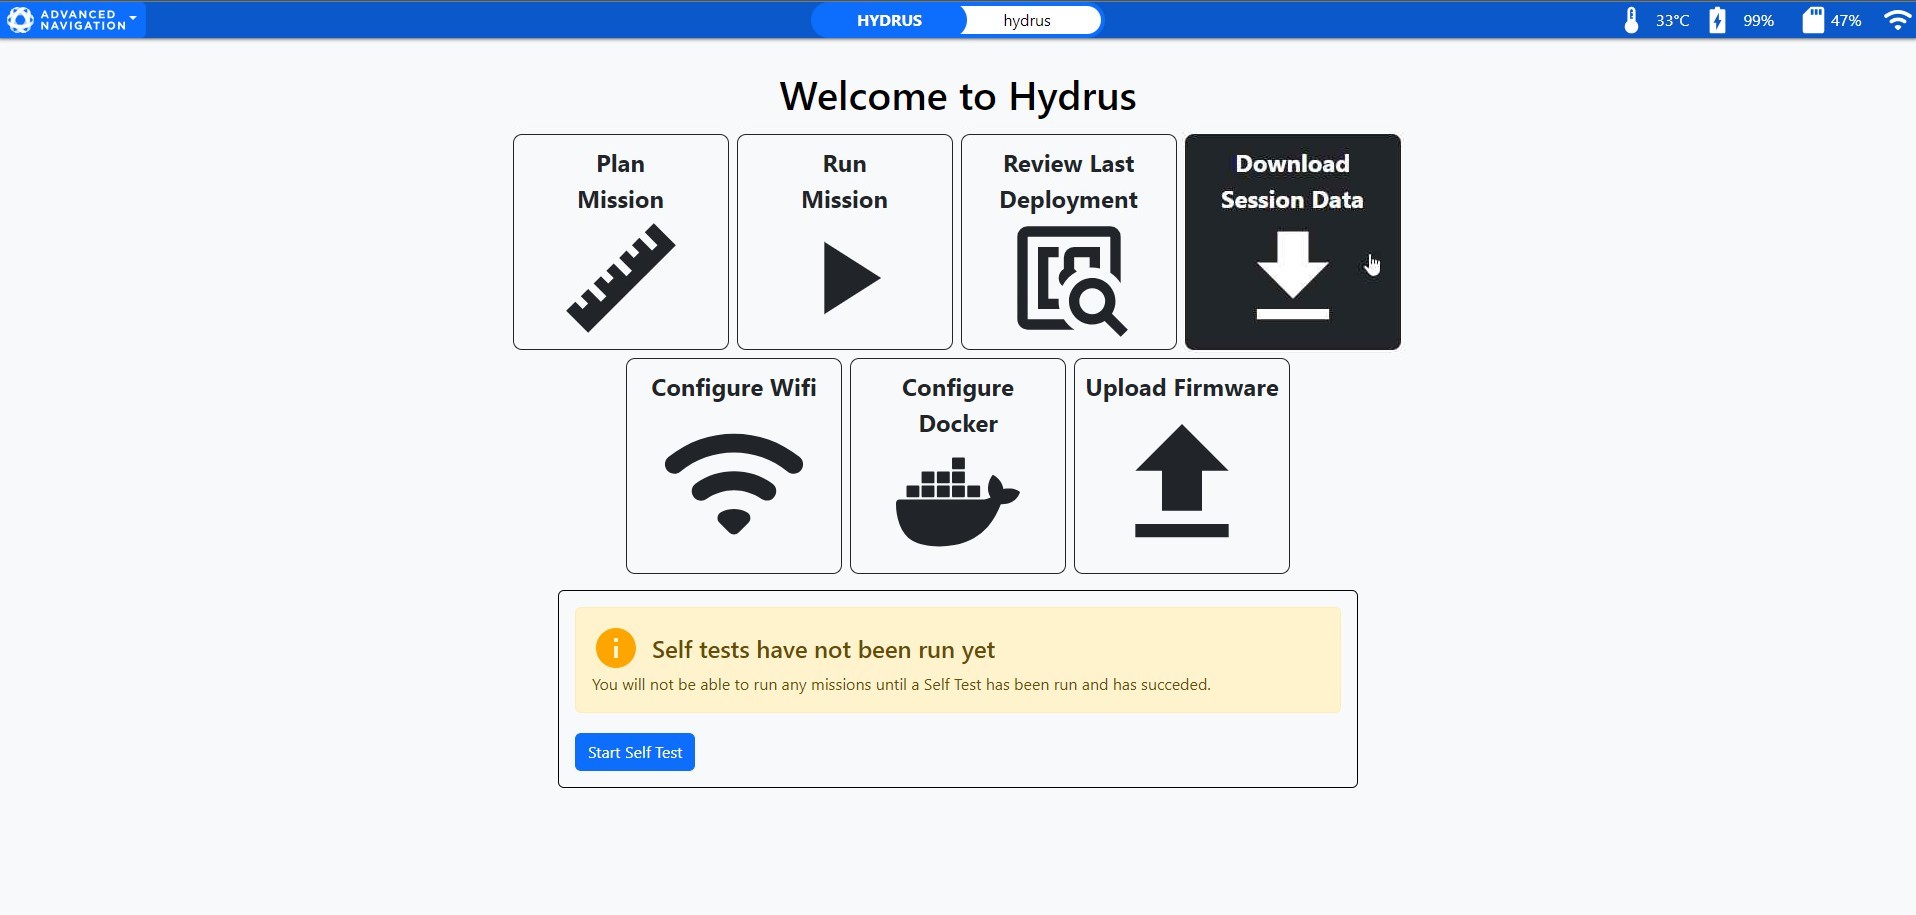Click the battery charging icon in the header

pyautogui.click(x=1717, y=21)
